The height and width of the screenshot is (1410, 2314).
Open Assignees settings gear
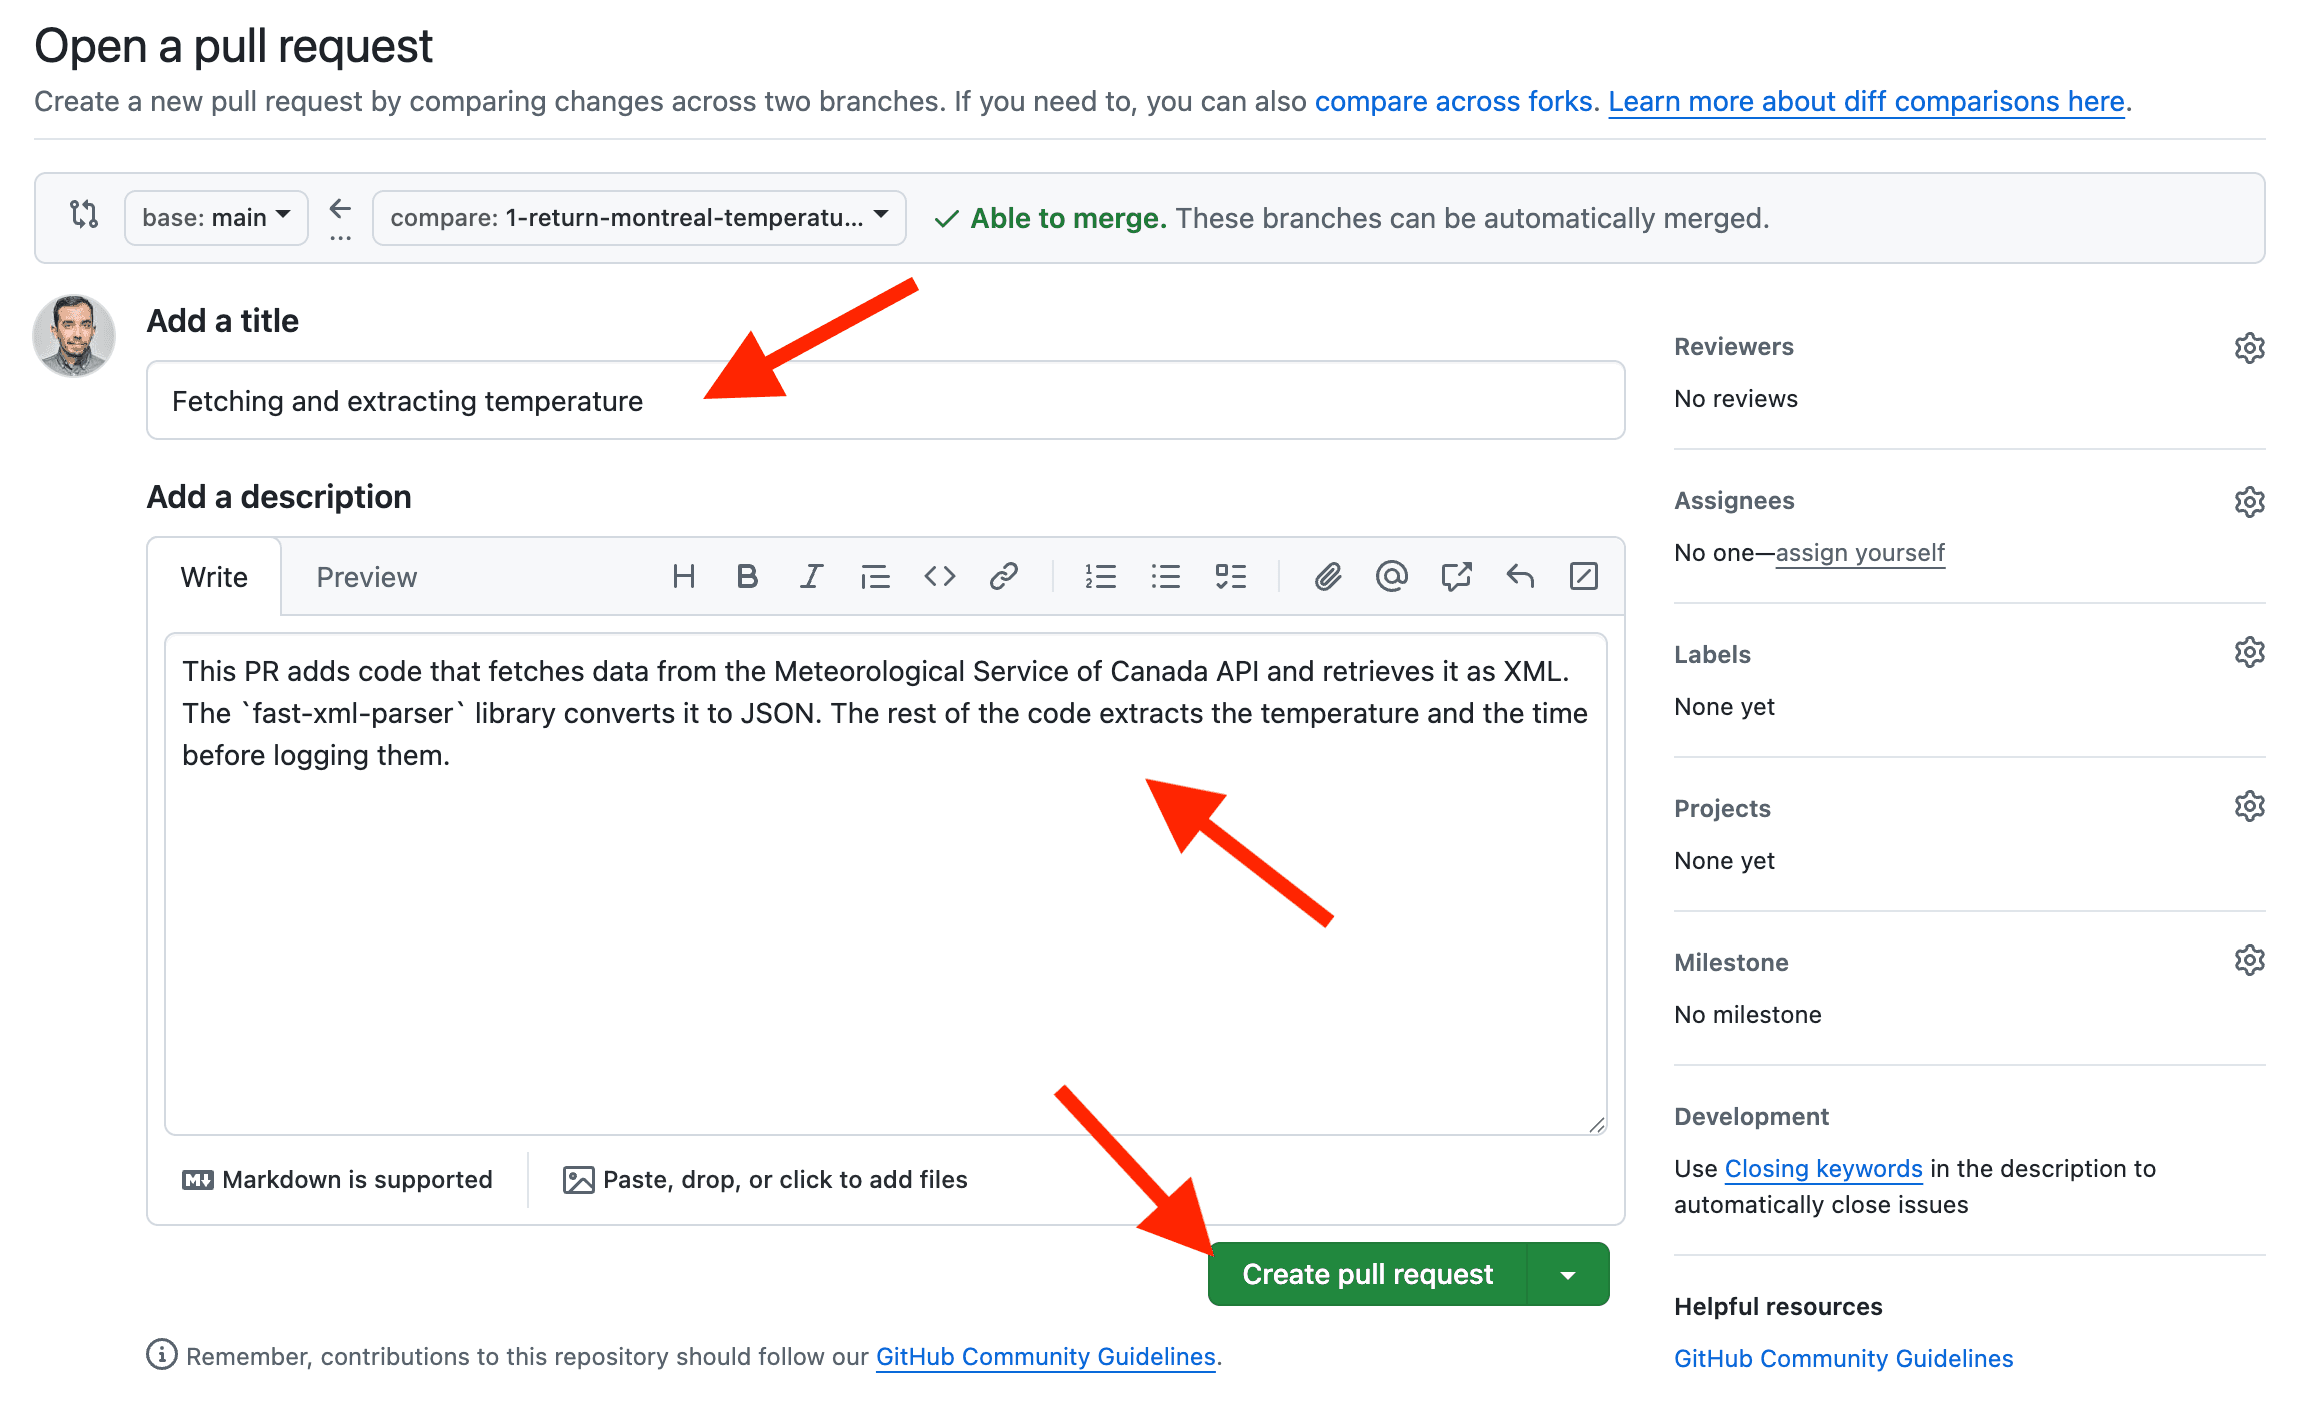click(2250, 502)
